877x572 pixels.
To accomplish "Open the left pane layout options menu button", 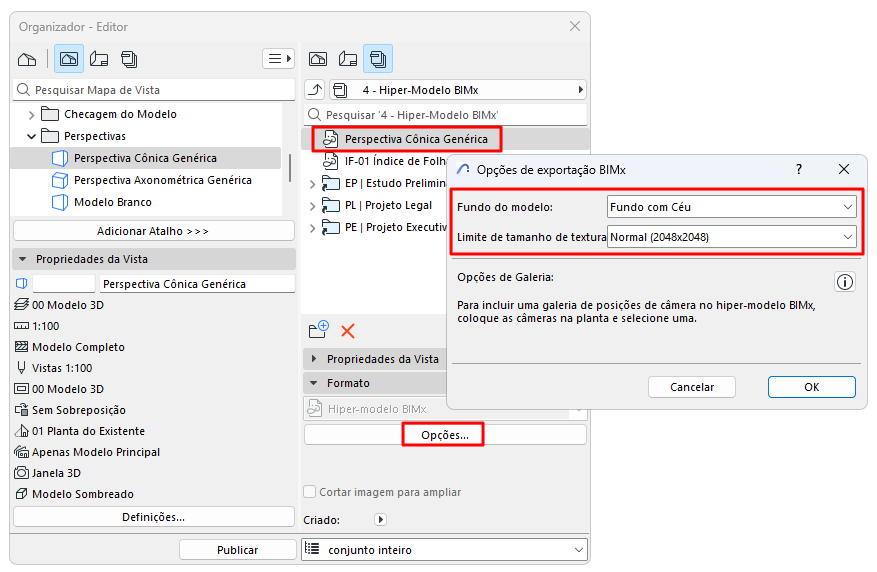I will point(279,59).
